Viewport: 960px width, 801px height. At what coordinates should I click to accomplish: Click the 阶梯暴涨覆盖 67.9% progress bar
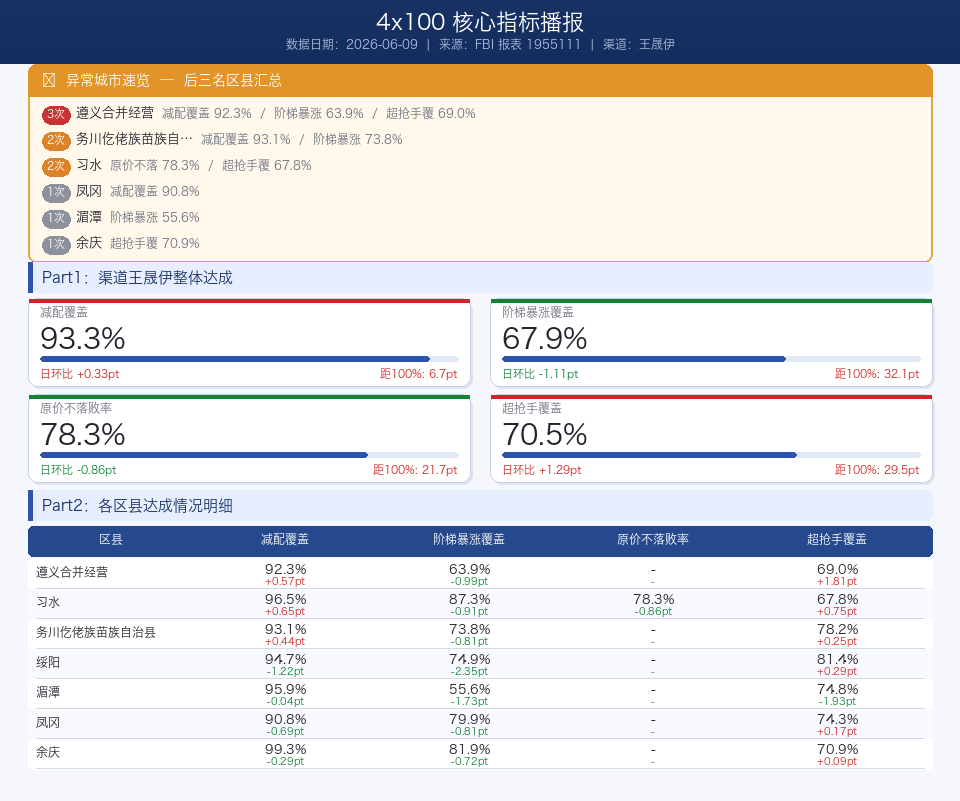click(x=711, y=359)
